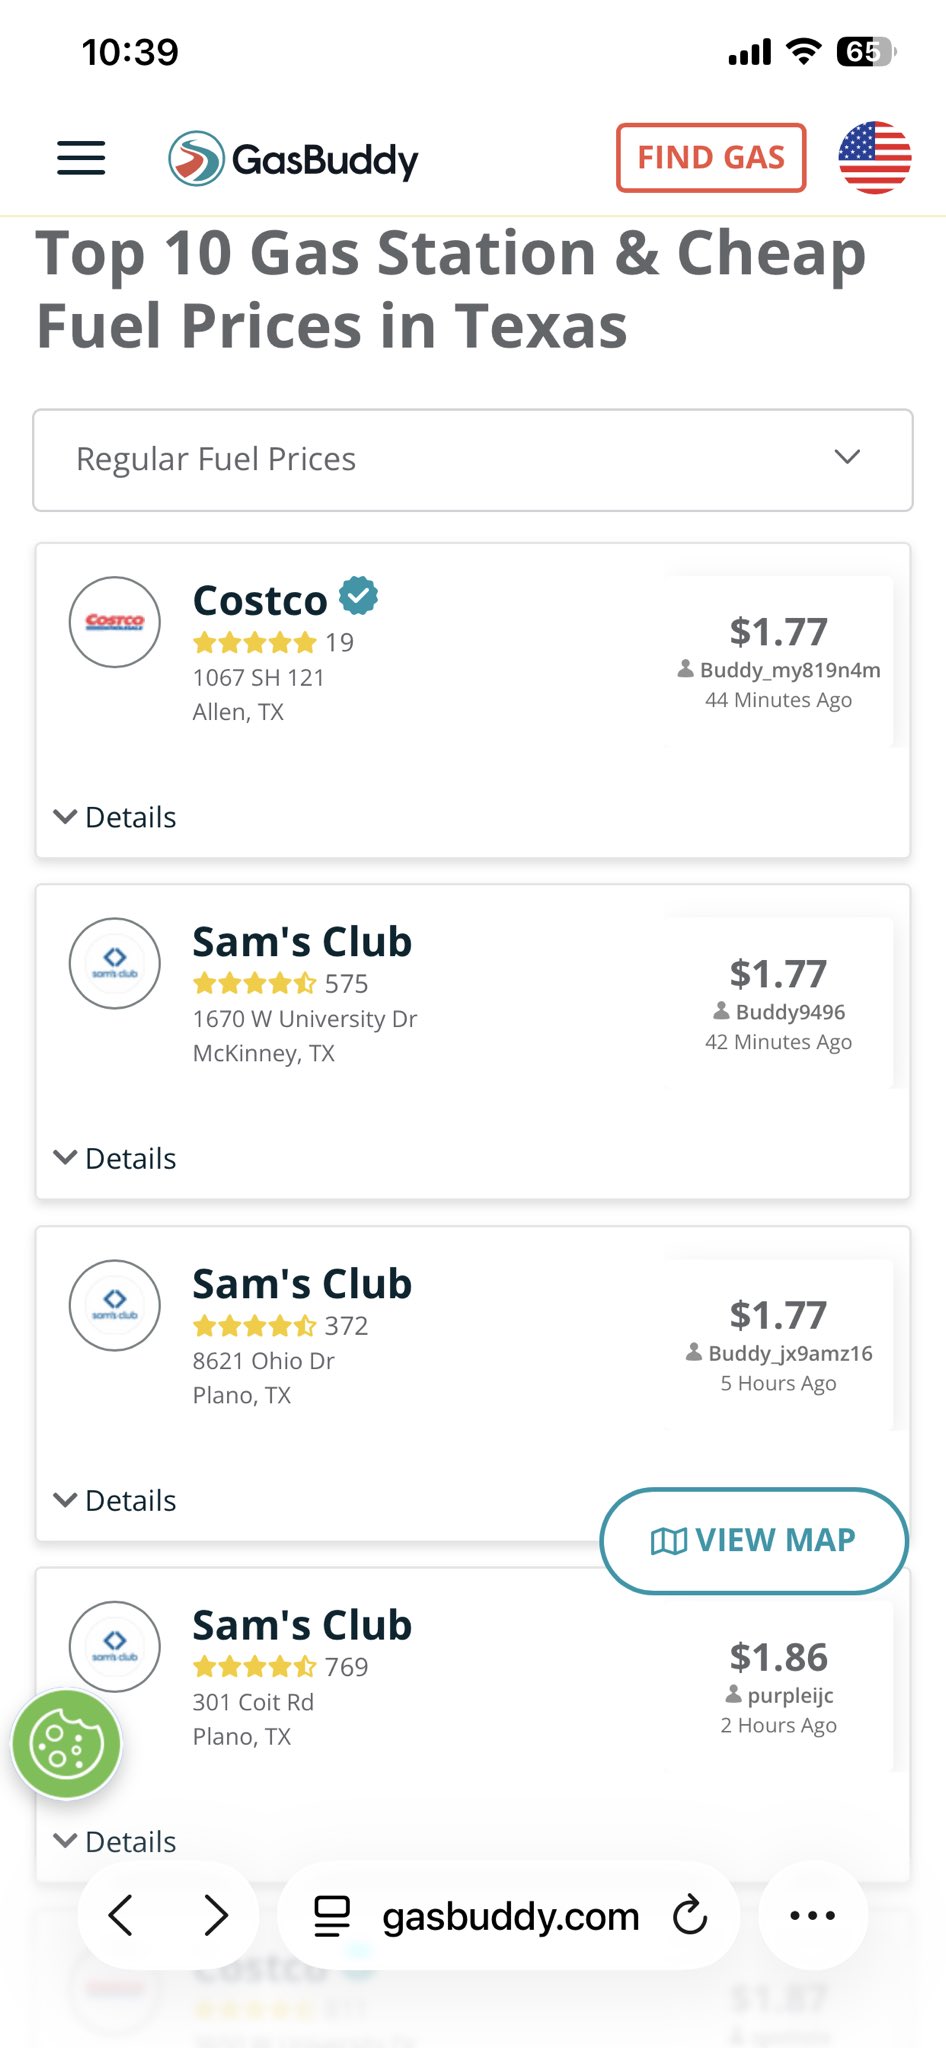Image resolution: width=946 pixels, height=2048 pixels.
Task: Open the green cookie settings icon
Action: pos(66,1744)
